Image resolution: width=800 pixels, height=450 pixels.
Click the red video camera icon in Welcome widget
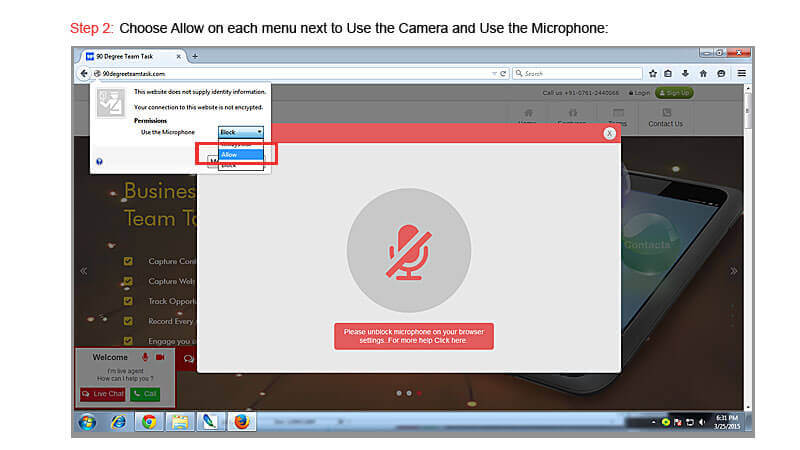click(x=160, y=357)
